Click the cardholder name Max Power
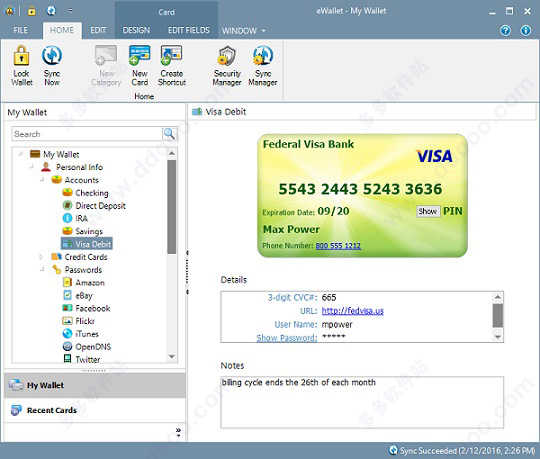The image size is (540, 459). [x=291, y=229]
